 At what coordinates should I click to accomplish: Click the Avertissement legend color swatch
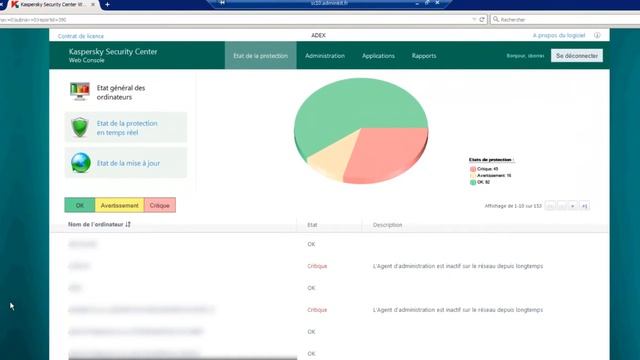click(x=473, y=176)
